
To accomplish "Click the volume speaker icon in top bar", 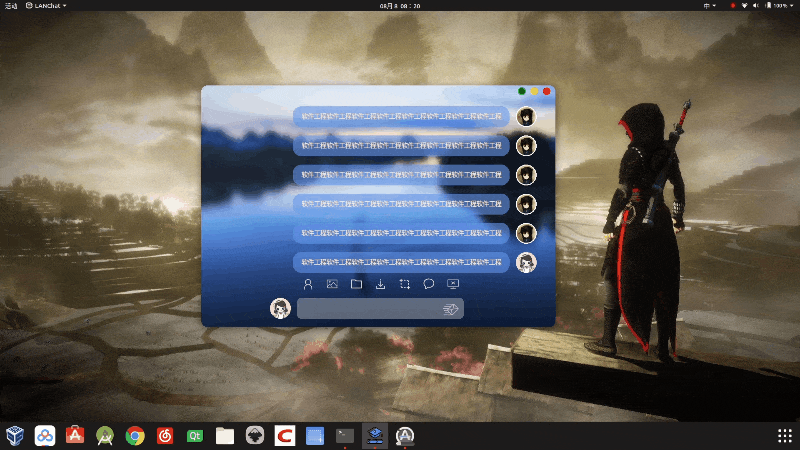I will click(756, 6).
